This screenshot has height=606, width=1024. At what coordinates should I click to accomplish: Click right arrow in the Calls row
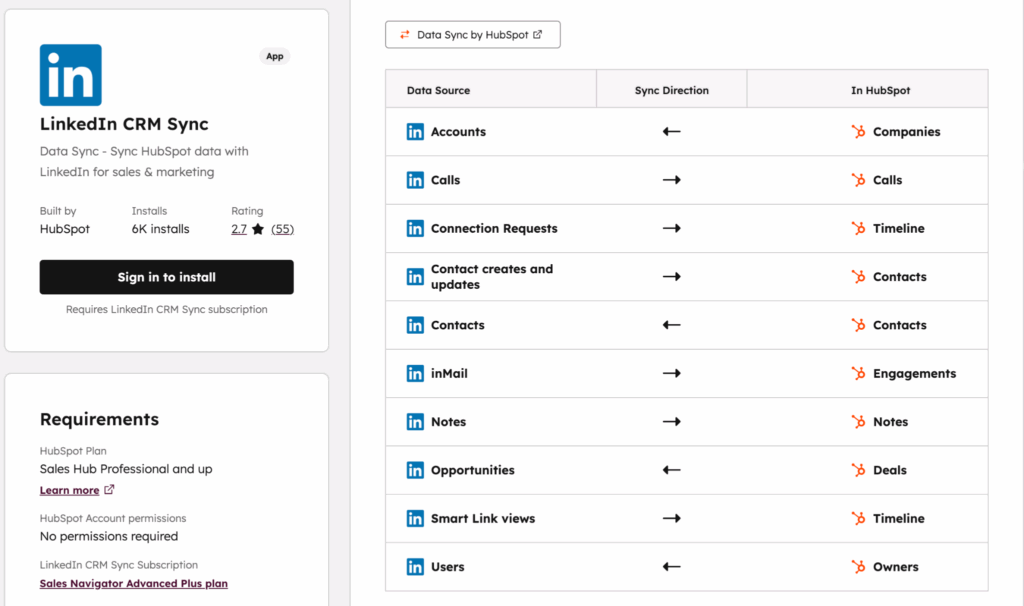coord(671,180)
